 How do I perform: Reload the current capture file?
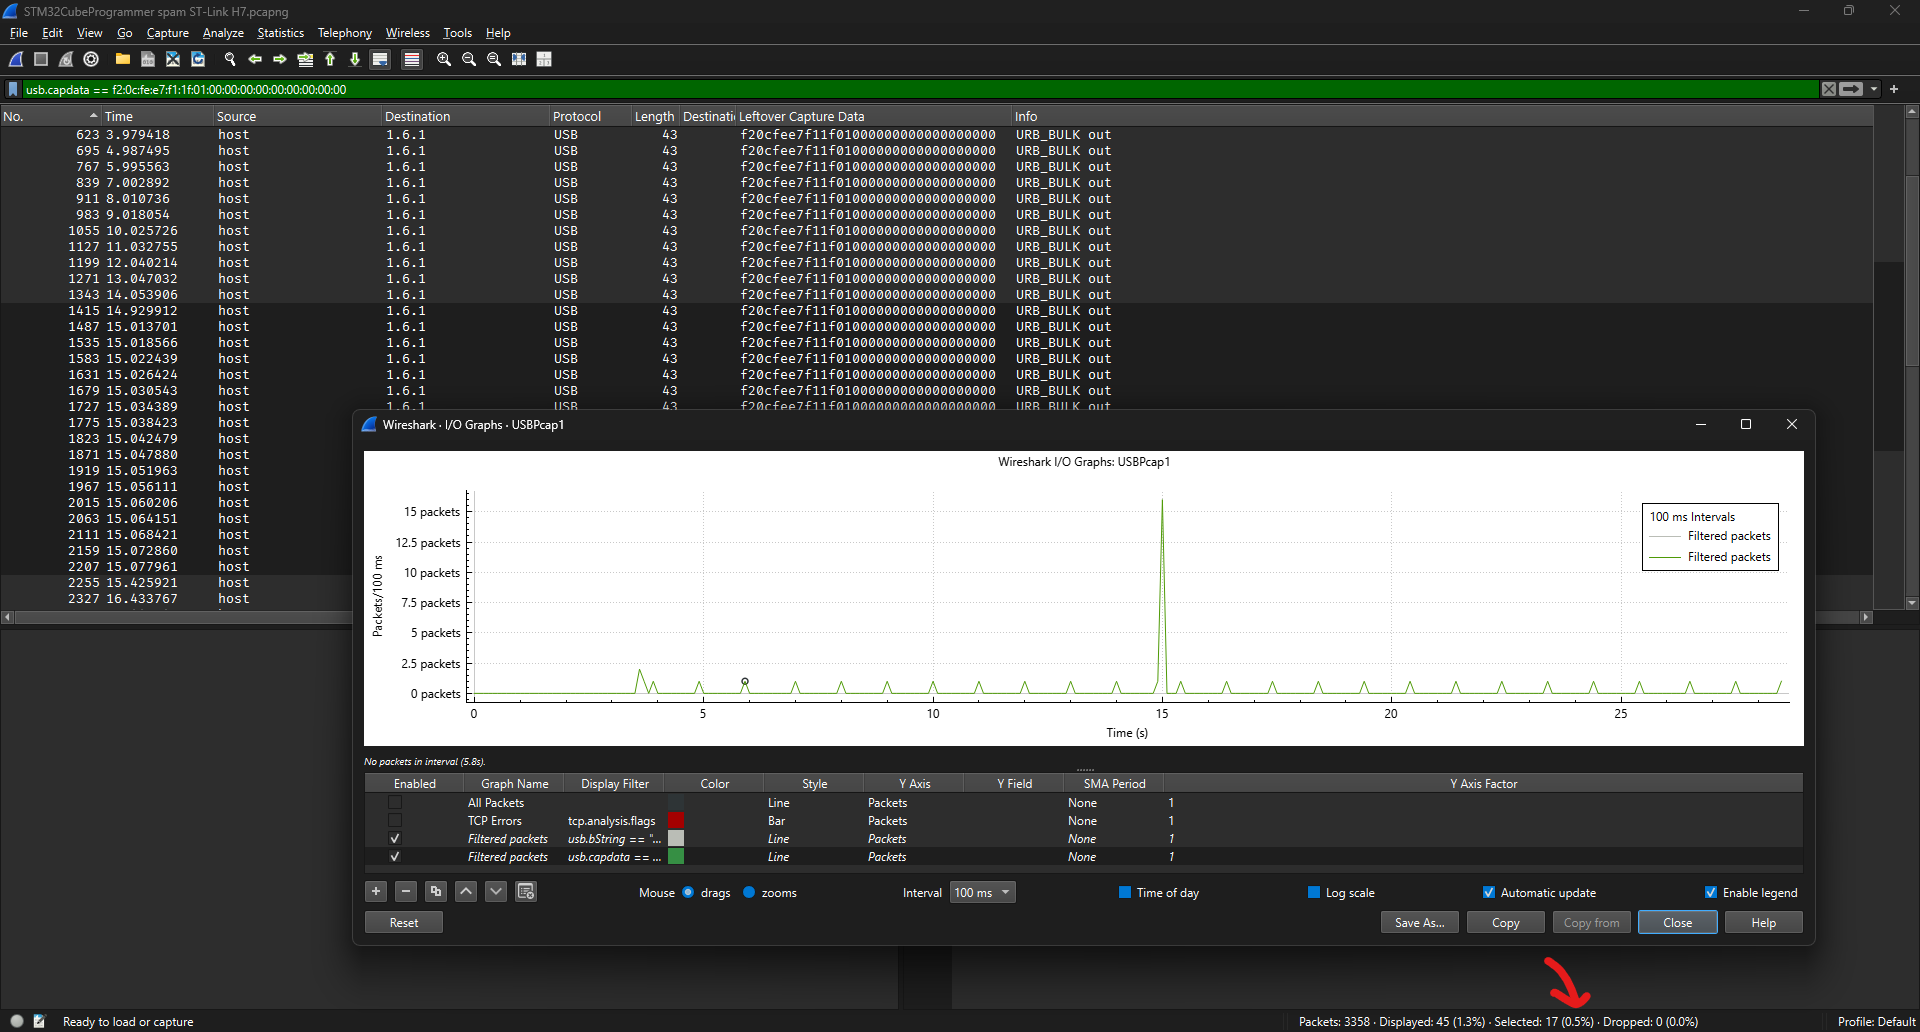pyautogui.click(x=197, y=59)
